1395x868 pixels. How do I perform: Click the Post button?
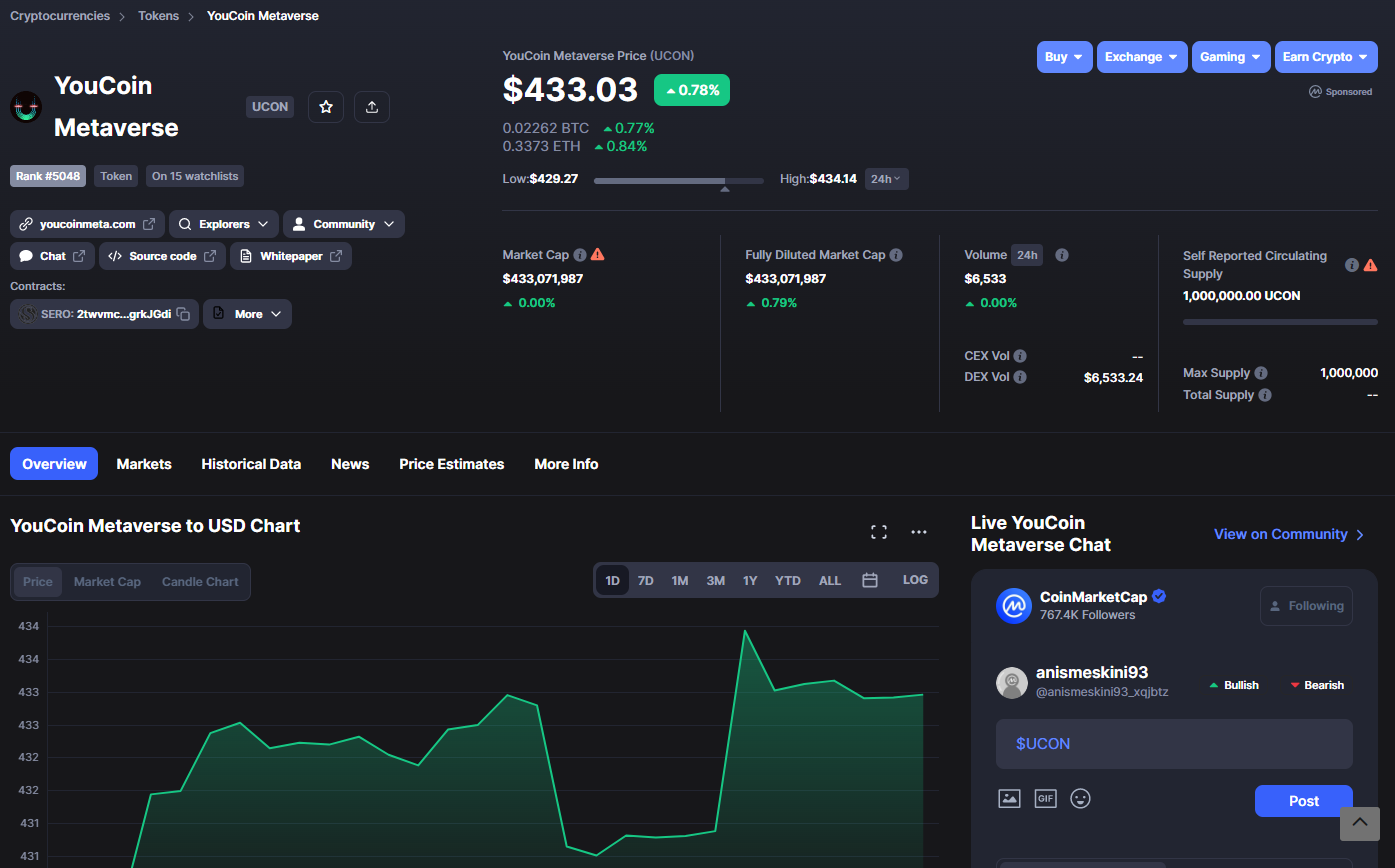pos(1304,801)
